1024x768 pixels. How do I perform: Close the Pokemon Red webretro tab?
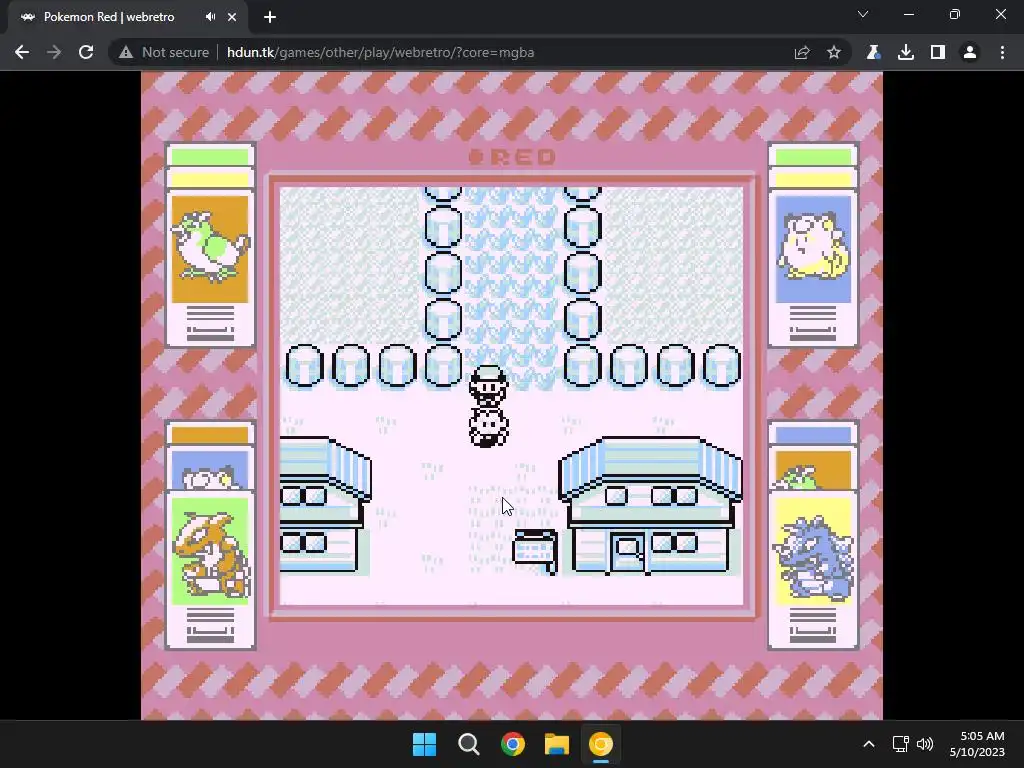[232, 17]
